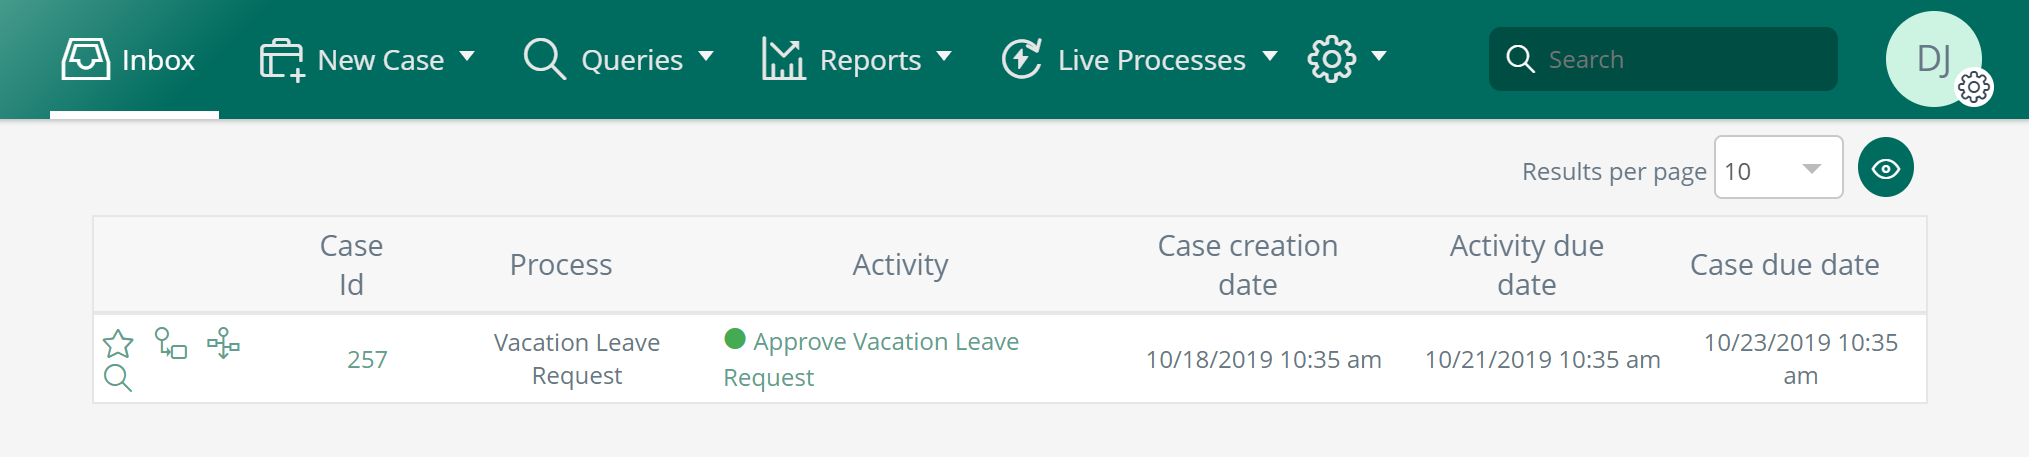Open the workflow path icon for case 257
The height and width of the screenshot is (457, 2029).
click(171, 343)
